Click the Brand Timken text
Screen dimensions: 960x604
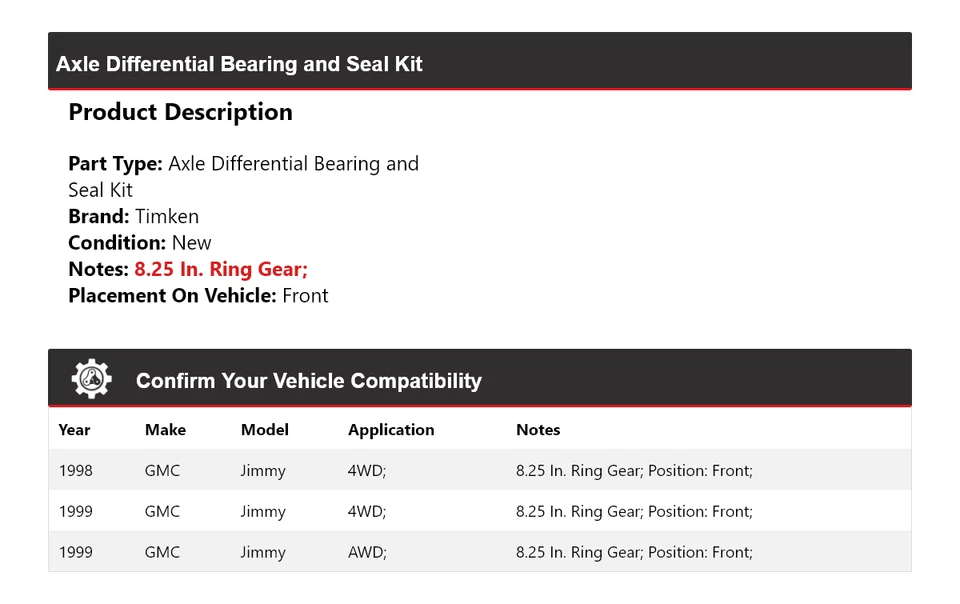[133, 216]
